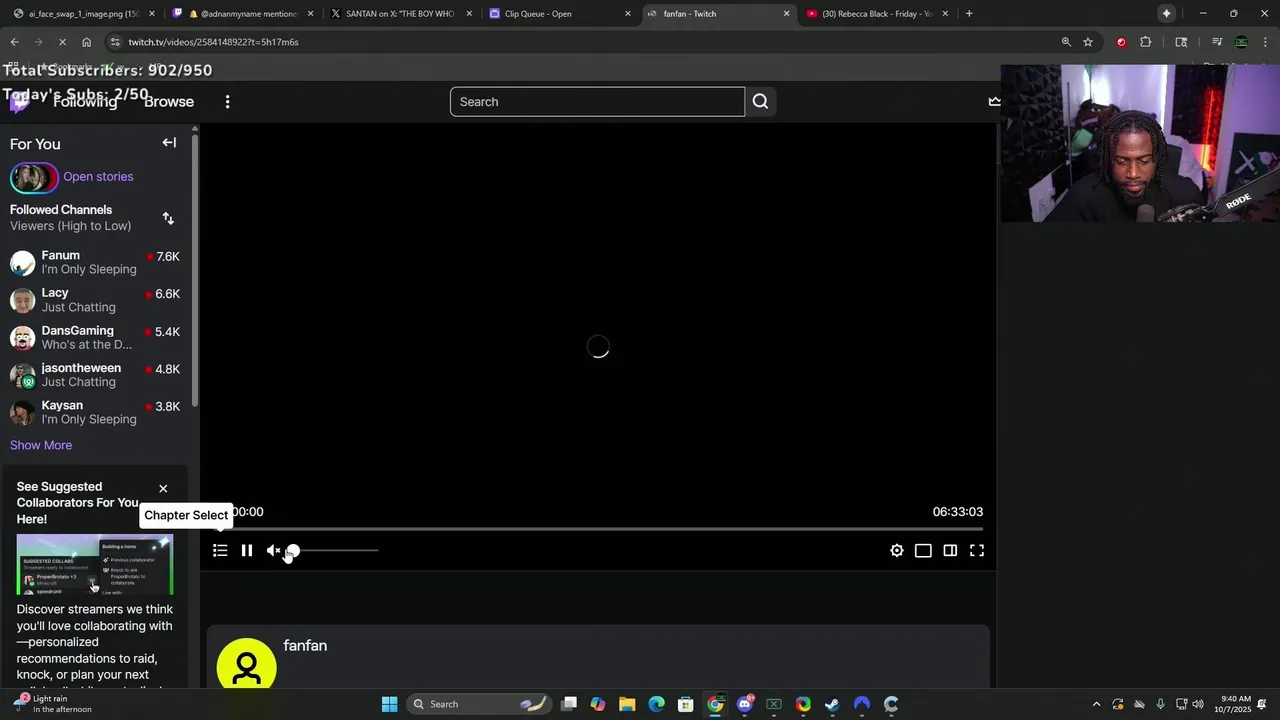Open the suggested collabs preview image
Viewport: 1280px width, 720px height.
tap(95, 565)
